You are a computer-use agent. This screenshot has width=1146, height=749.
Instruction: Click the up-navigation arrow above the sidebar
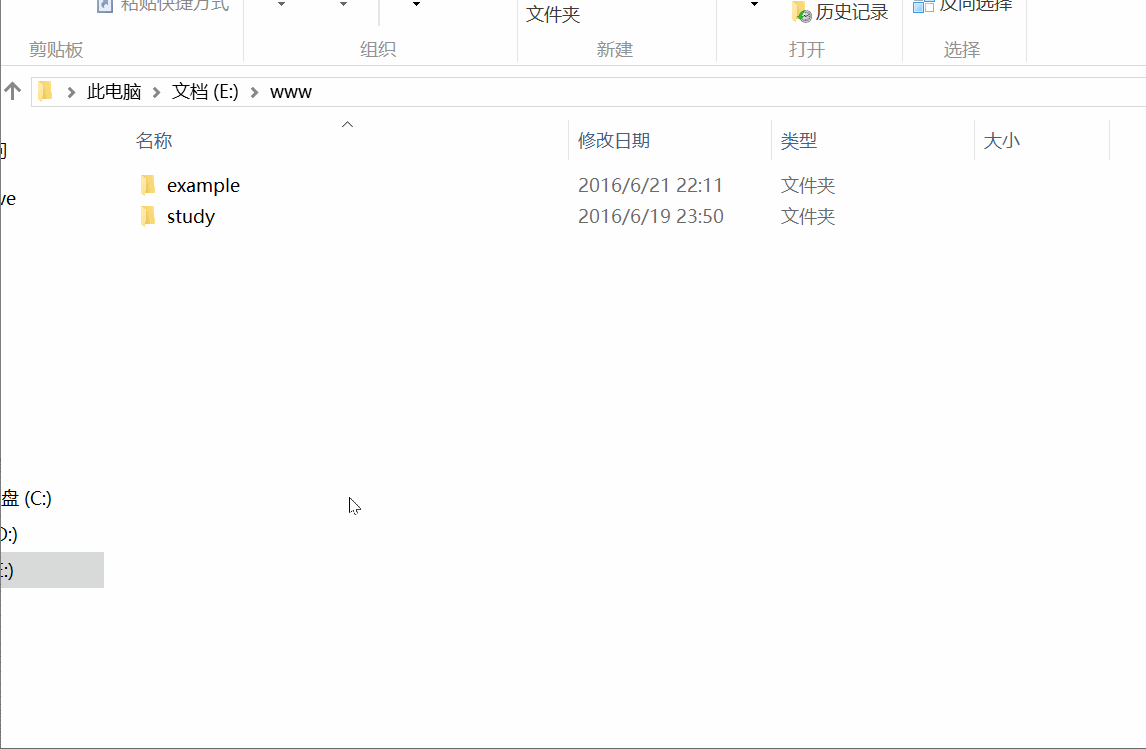click(x=13, y=91)
